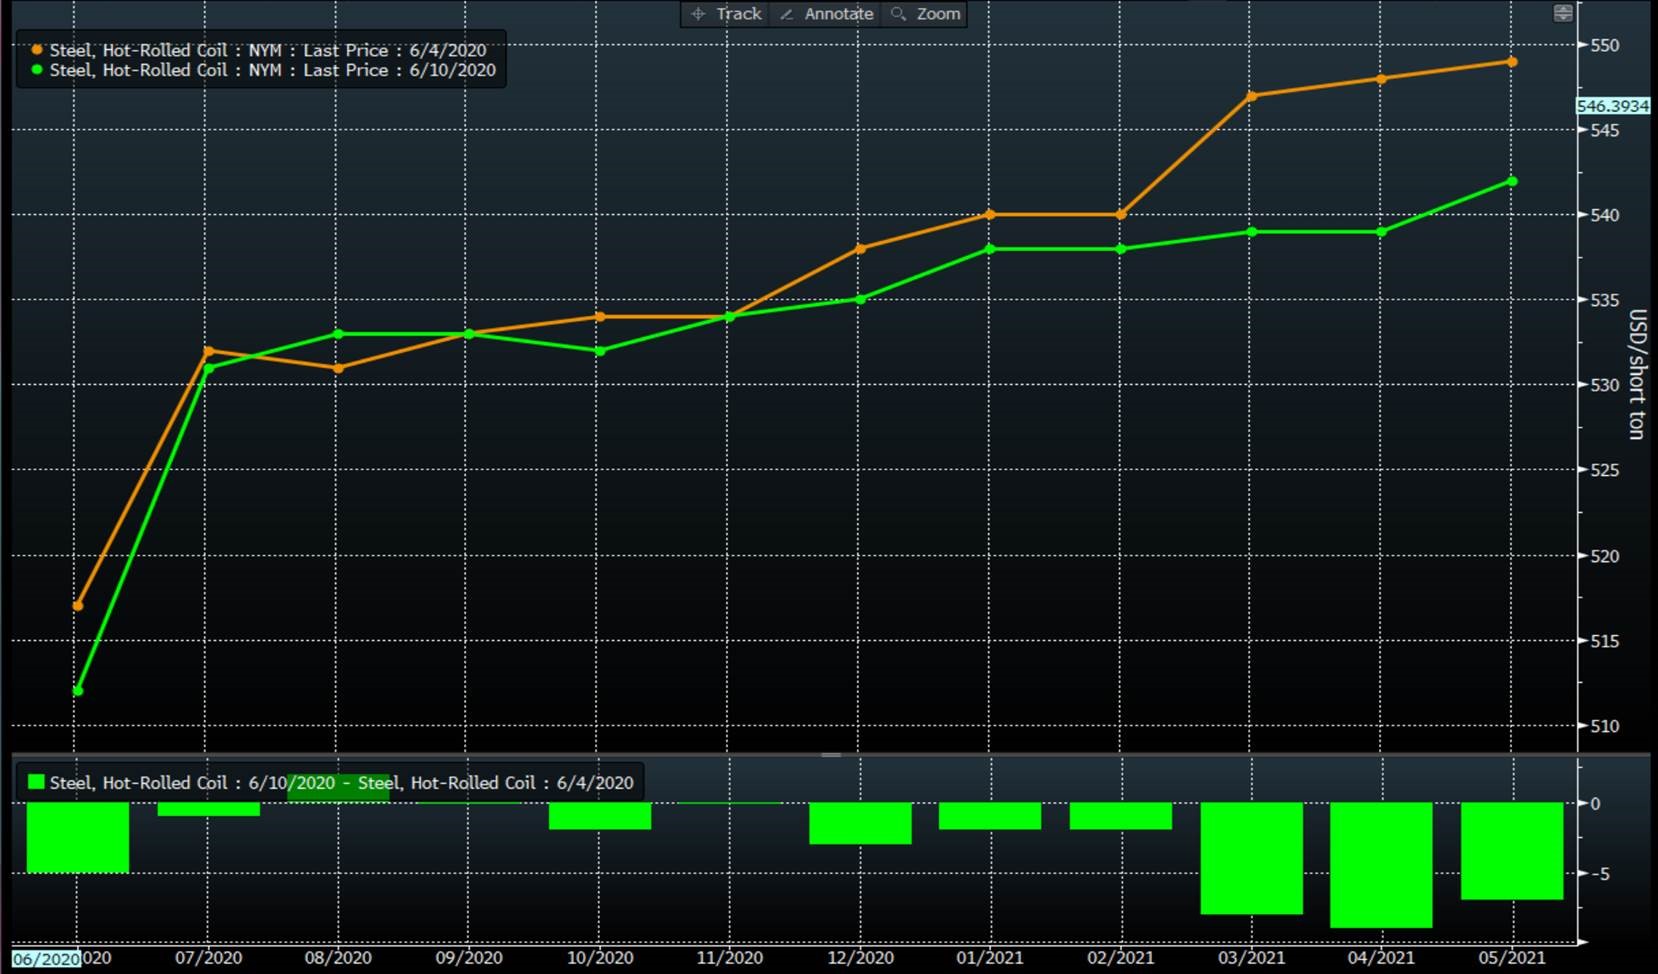
Task: Click green legend marker for 6/10/2020 series
Action: click(37, 70)
